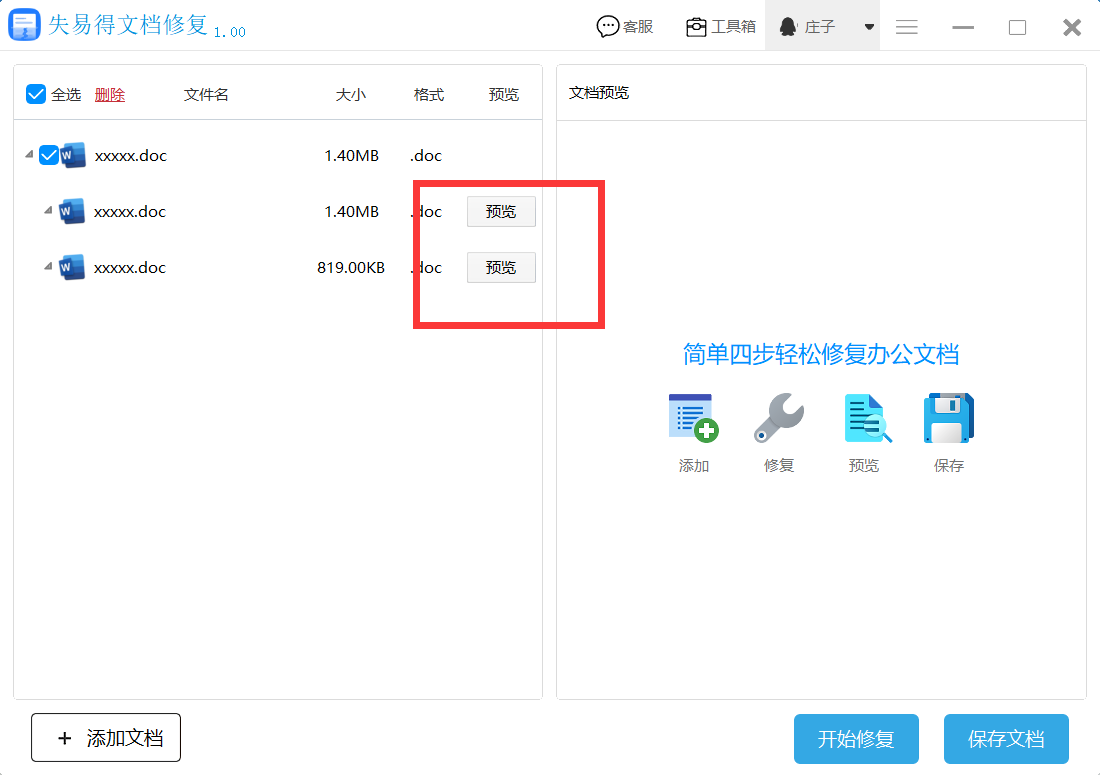Click 简单四步轻松修复办公文档 heading
This screenshot has height=775, width=1100.
[x=821, y=354]
